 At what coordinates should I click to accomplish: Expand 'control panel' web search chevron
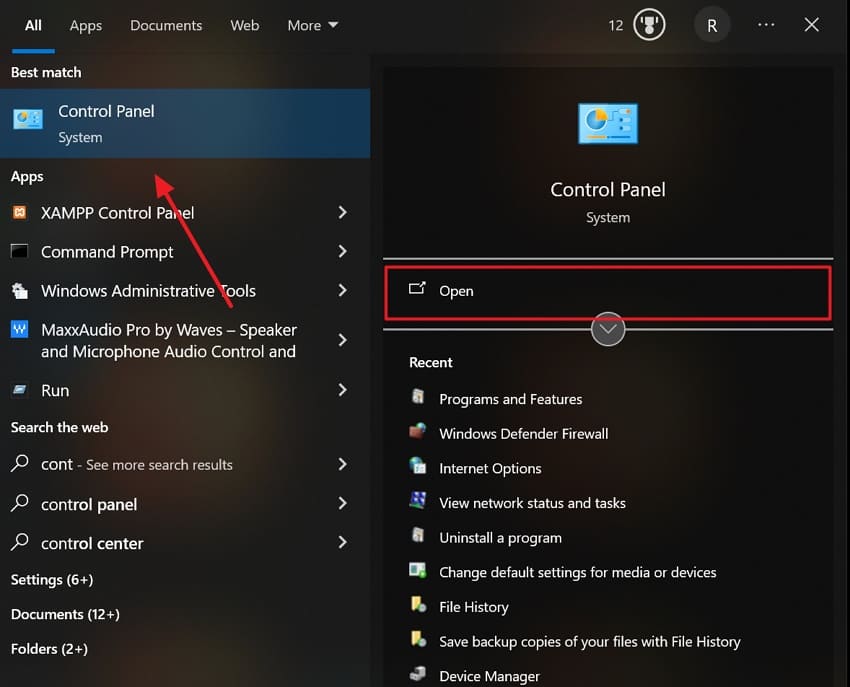(x=342, y=504)
